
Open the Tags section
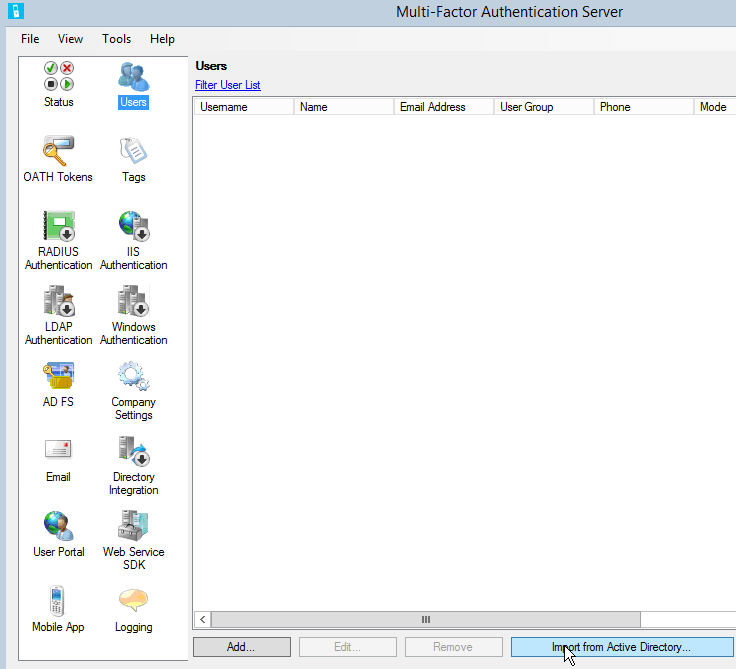[x=133, y=152]
